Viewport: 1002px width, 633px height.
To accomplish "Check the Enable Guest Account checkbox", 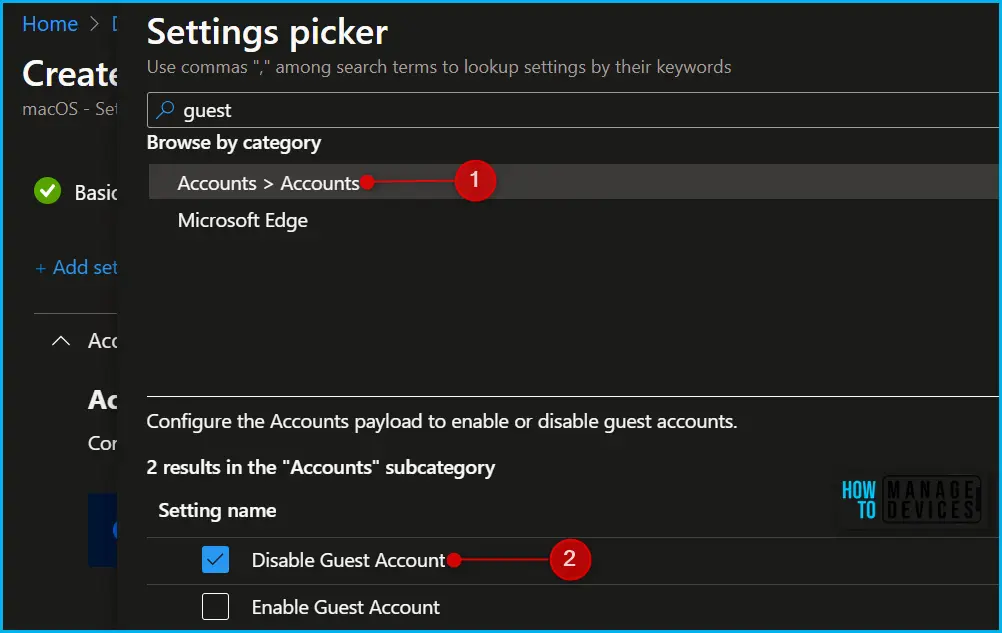I will (215, 606).
